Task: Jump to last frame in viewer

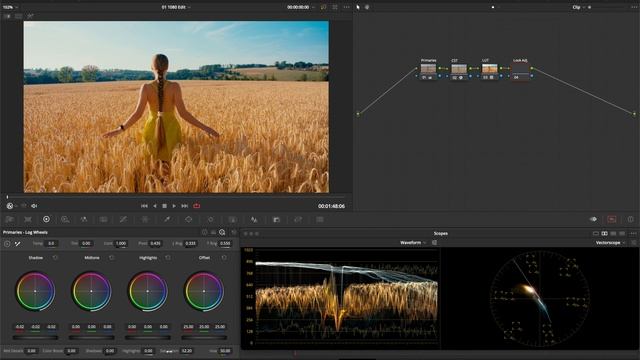Action: pos(184,206)
